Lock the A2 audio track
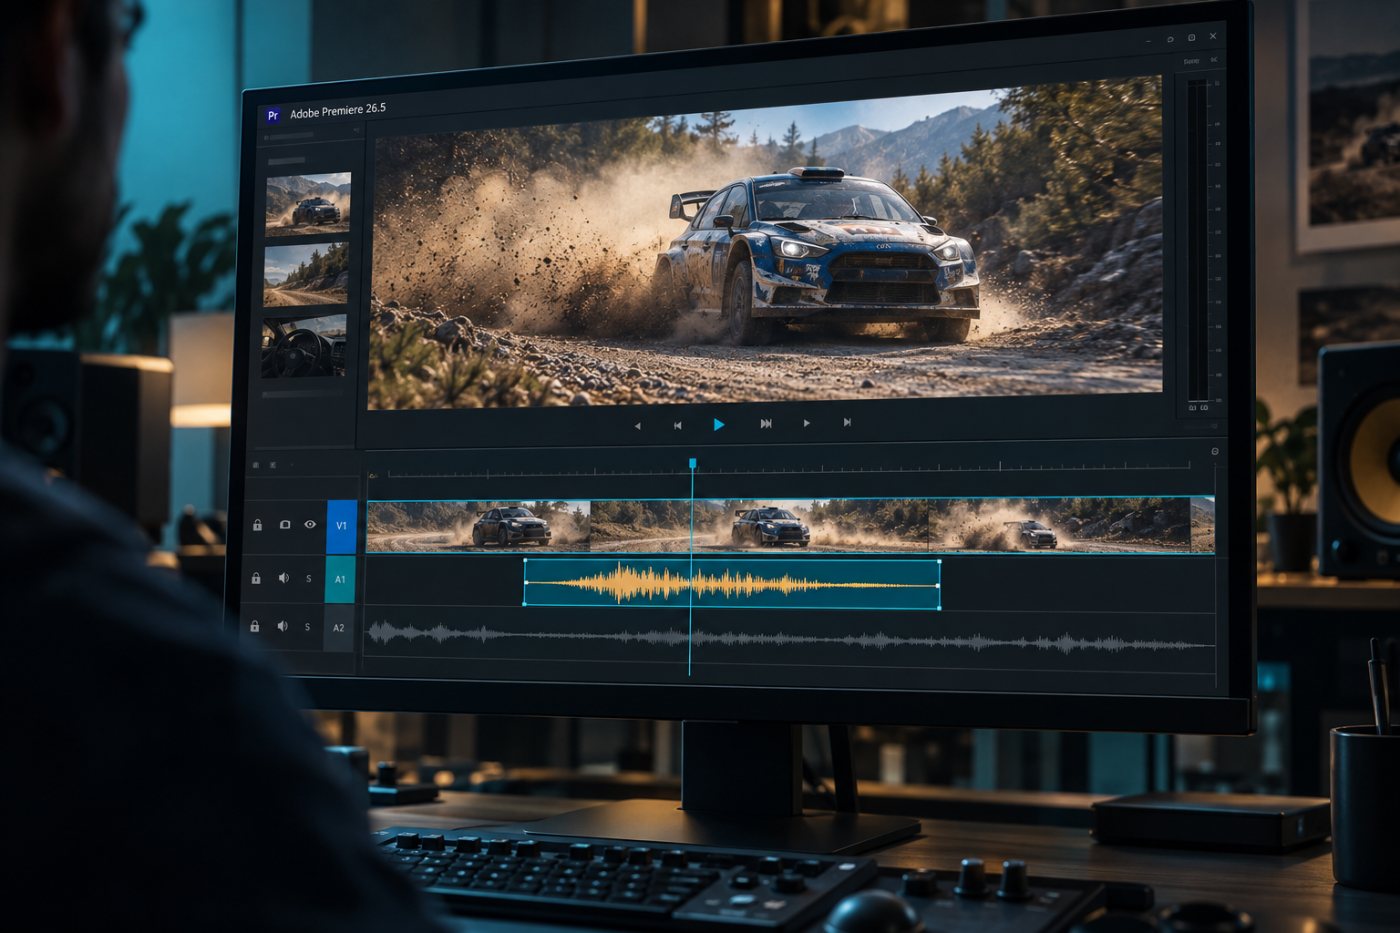 (x=255, y=626)
